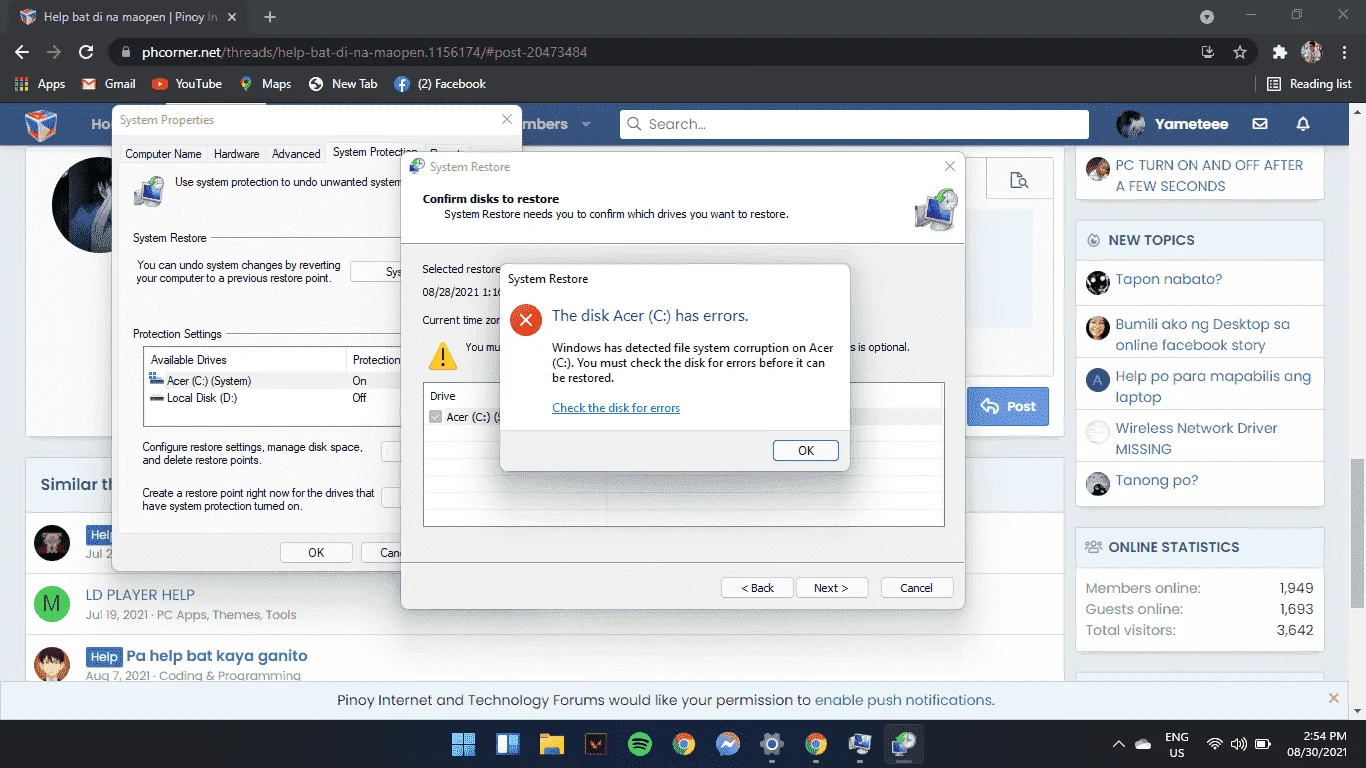This screenshot has height=768, width=1366.
Task: Click the preview icon beside the editor
Action: click(1018, 180)
